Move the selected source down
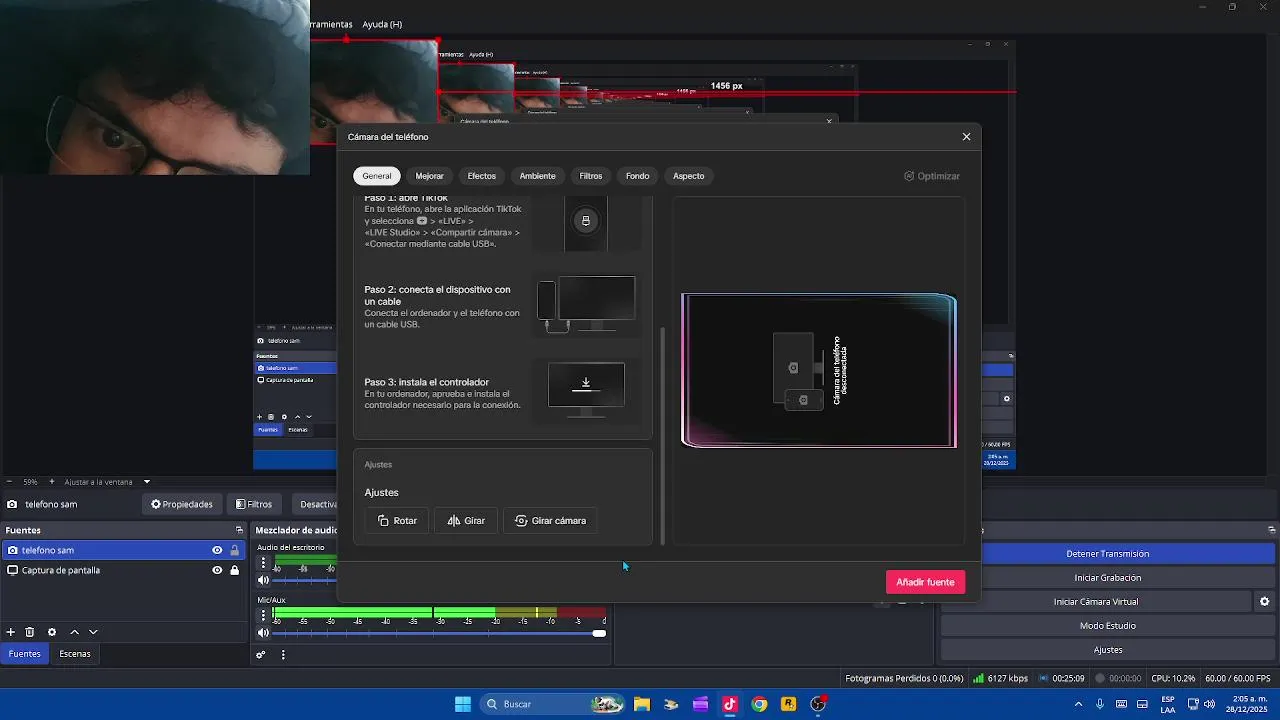This screenshot has height=720, width=1280. tap(93, 632)
